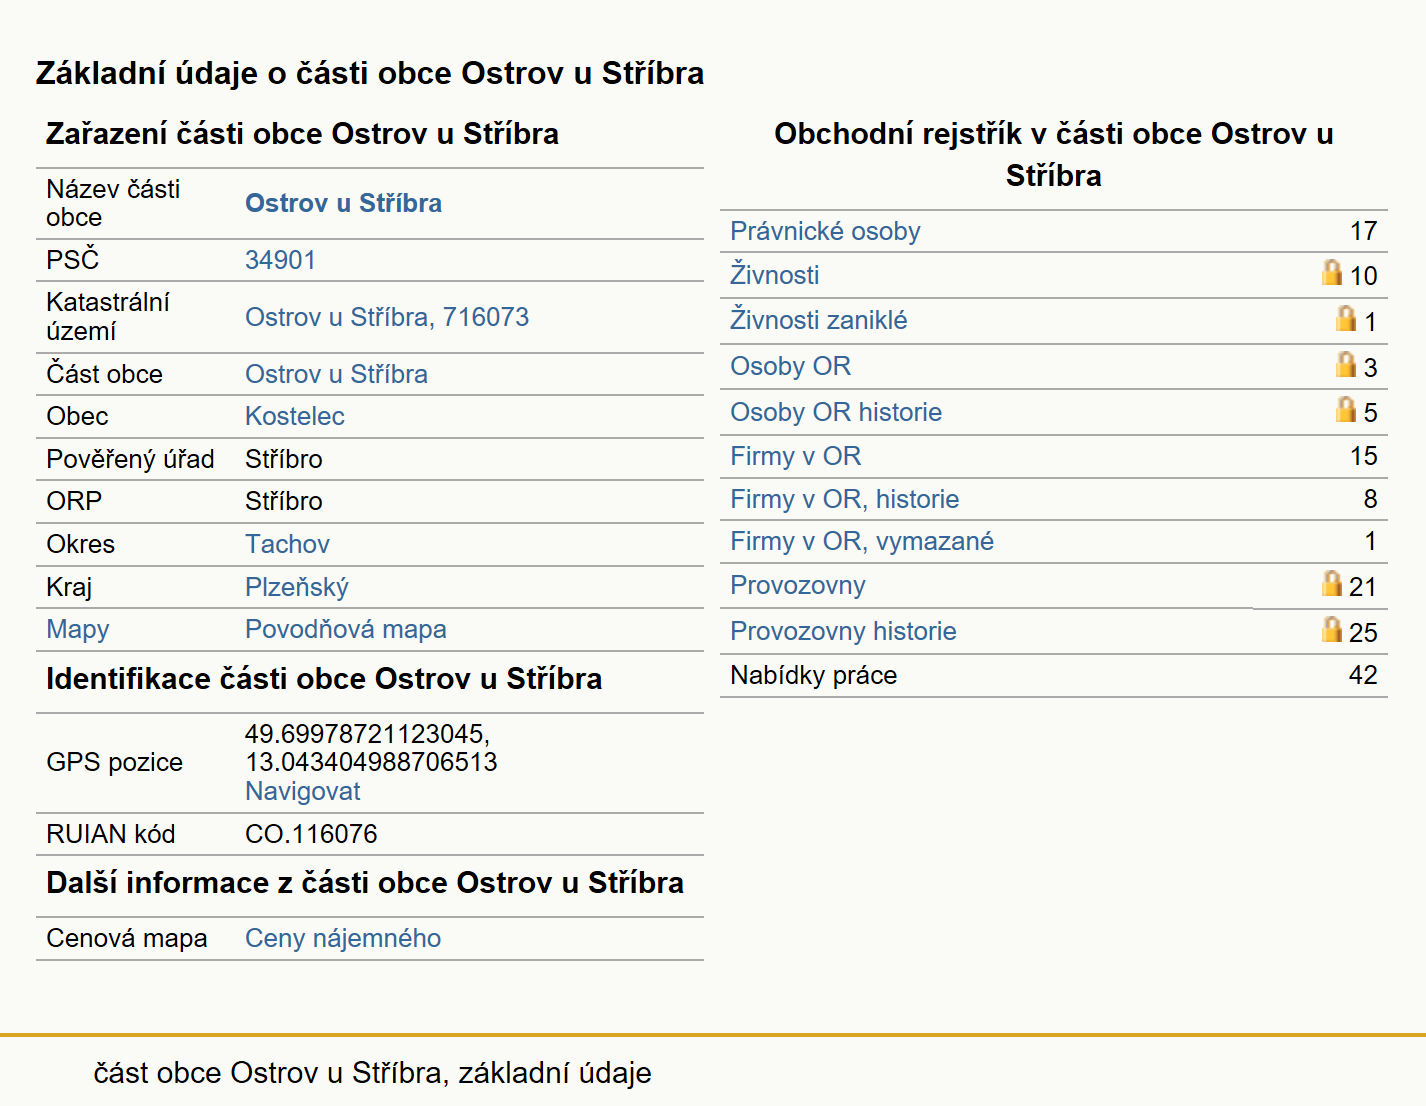Open the Povodňová mapa link
Screen dimensions: 1426x1106
345,629
